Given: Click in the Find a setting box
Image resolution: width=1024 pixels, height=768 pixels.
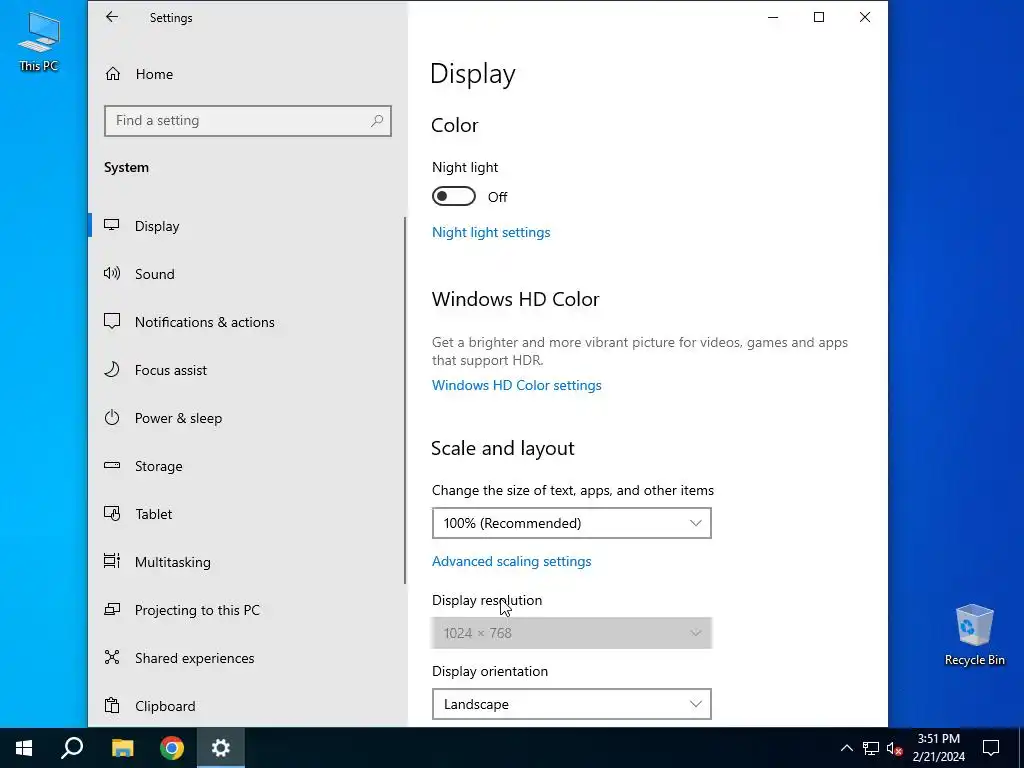Looking at the screenshot, I should point(248,121).
